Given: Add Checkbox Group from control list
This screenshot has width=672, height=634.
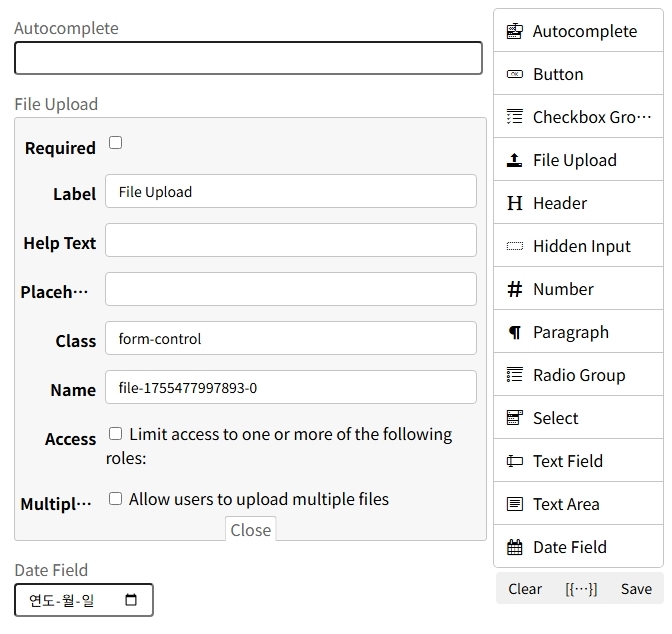Looking at the screenshot, I should [x=578, y=117].
